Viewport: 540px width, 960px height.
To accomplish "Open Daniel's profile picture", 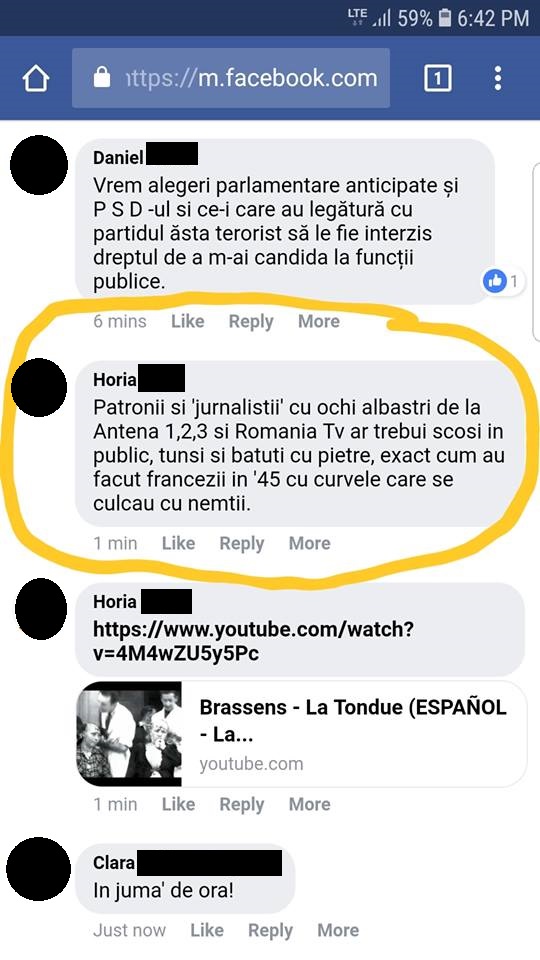I will (x=39, y=165).
